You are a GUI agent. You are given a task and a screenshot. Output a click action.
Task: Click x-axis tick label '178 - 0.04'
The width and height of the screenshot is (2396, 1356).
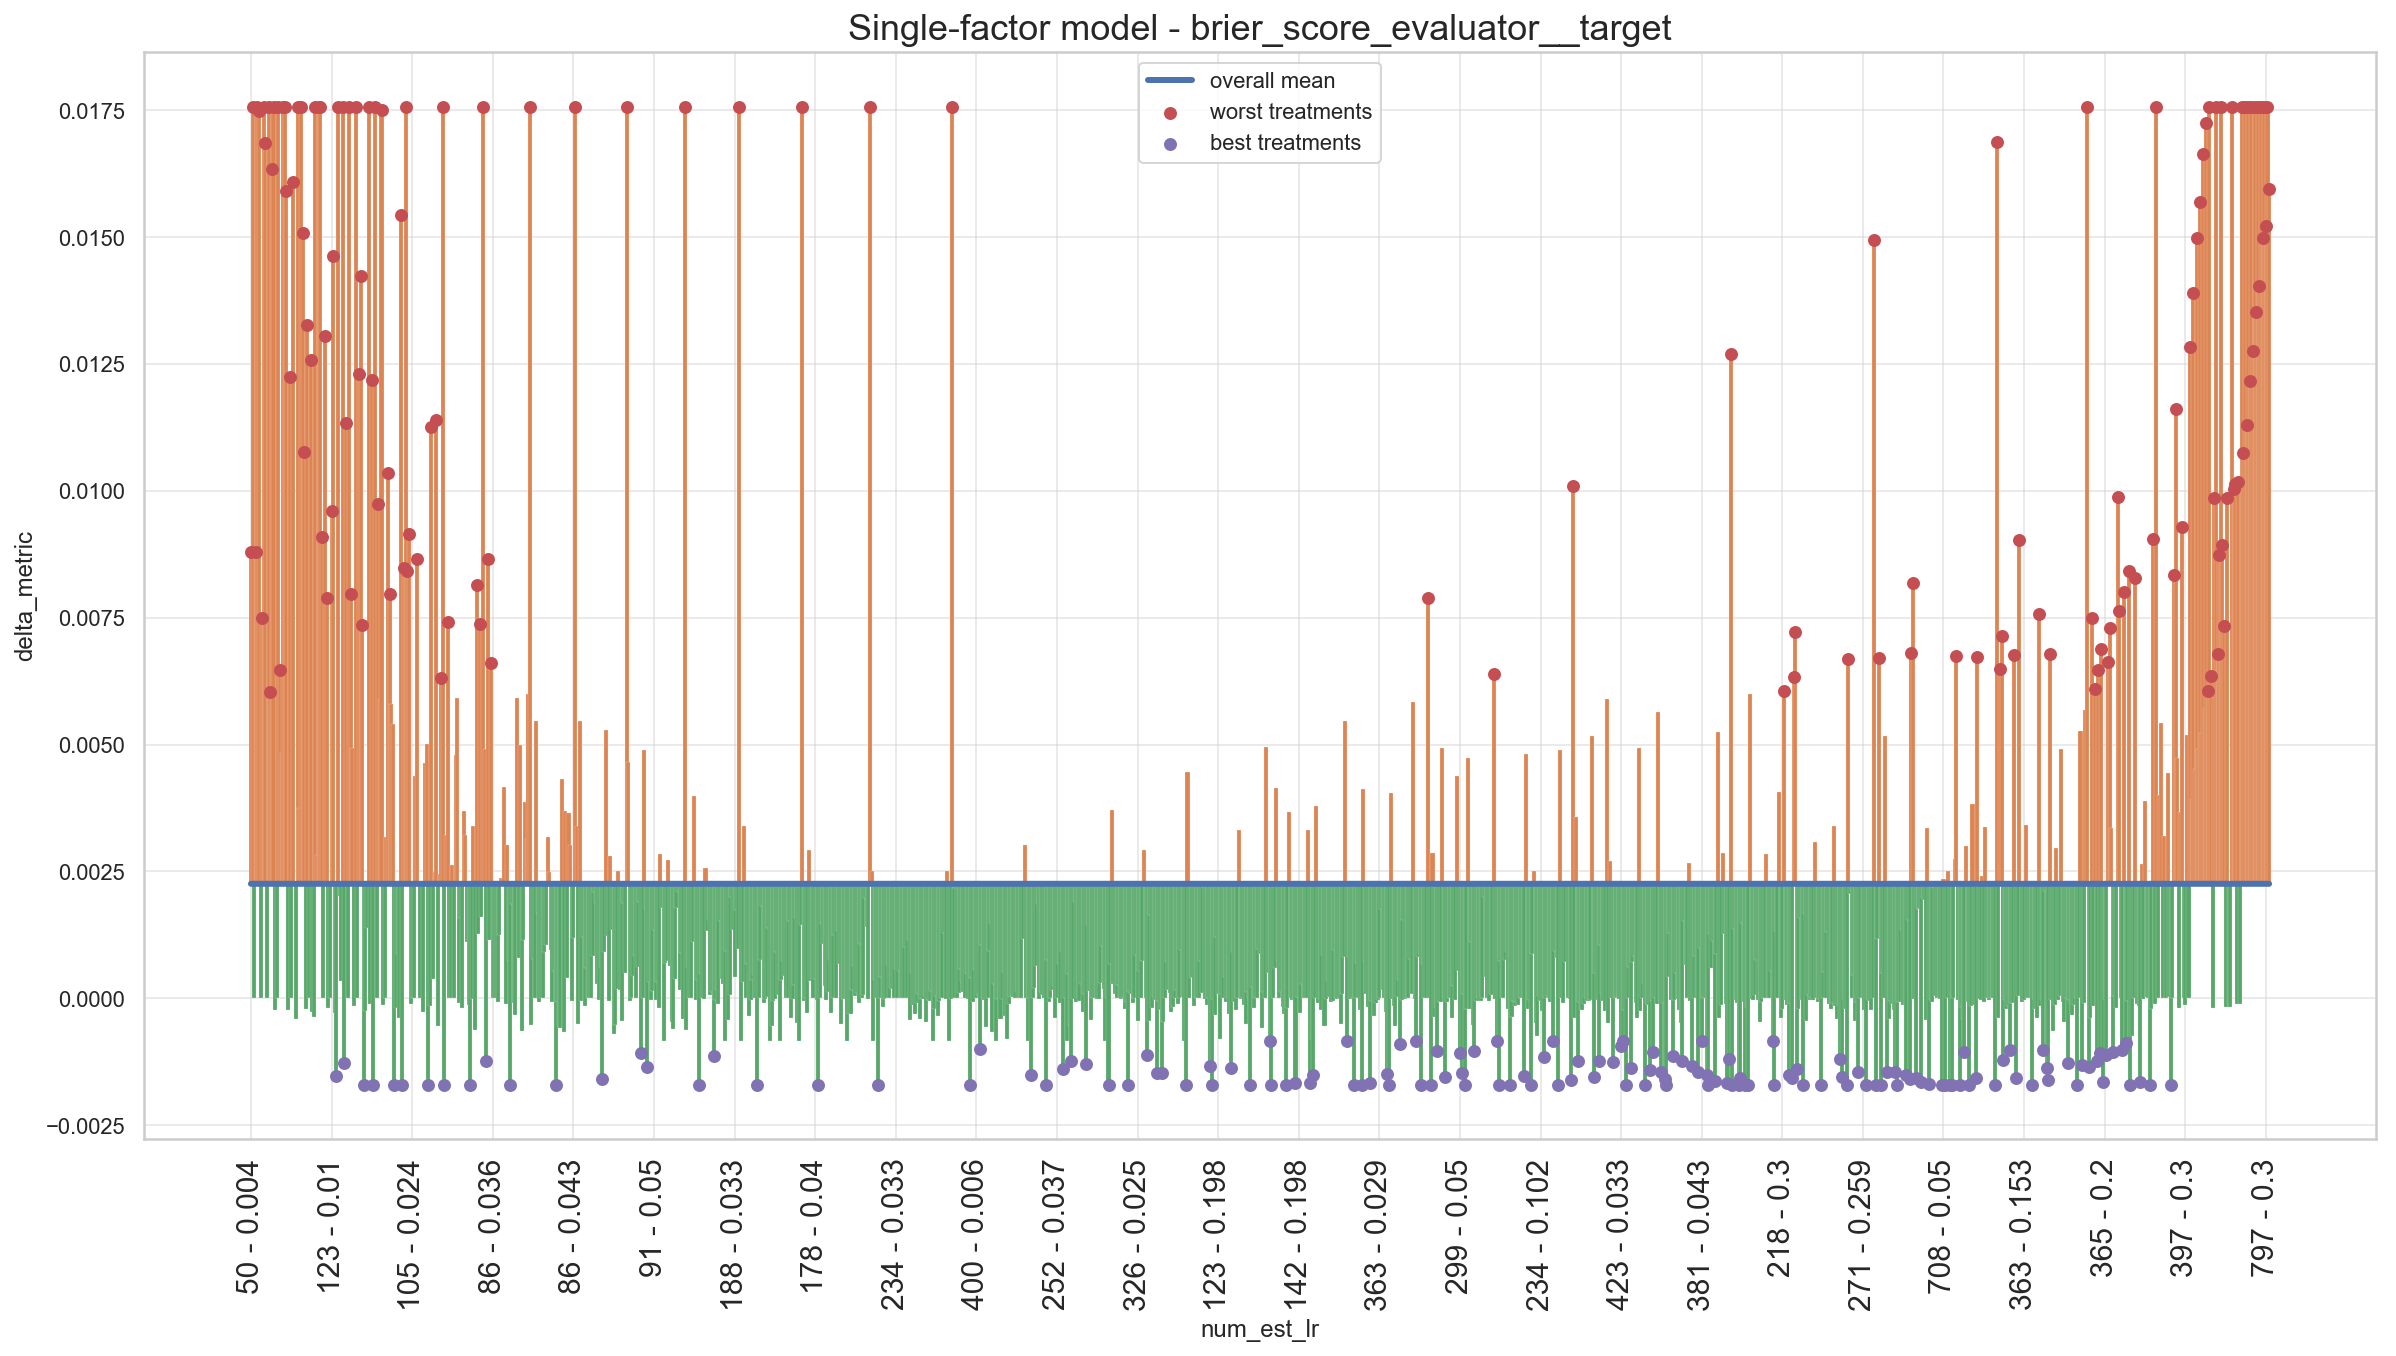point(812,1227)
